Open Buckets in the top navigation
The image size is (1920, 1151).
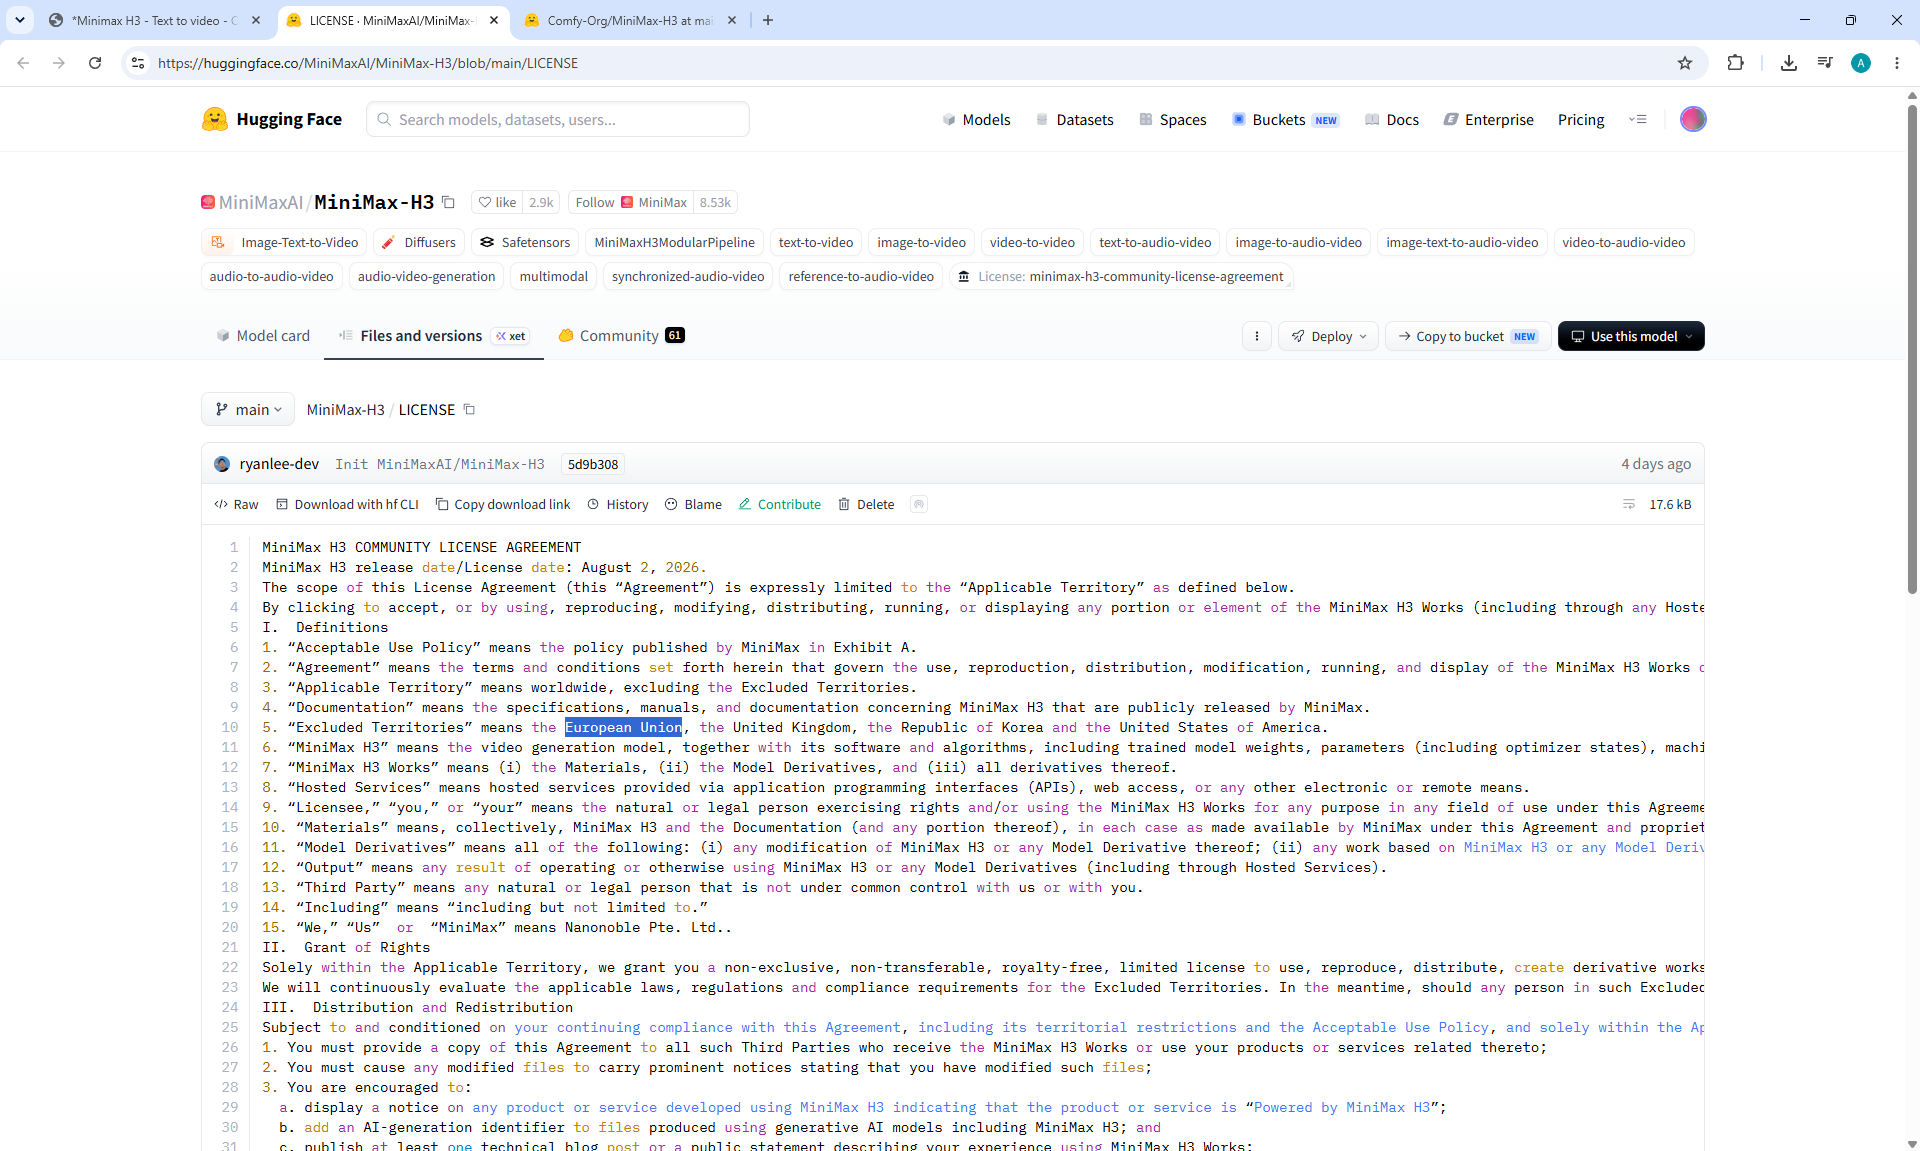point(1285,119)
